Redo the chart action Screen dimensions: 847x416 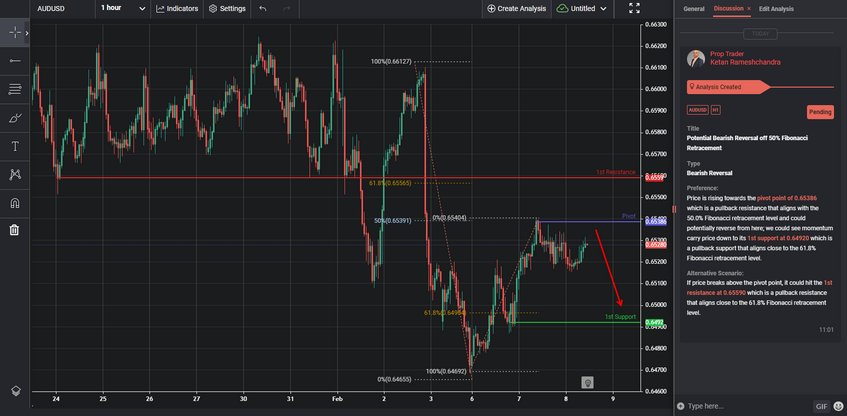point(287,9)
